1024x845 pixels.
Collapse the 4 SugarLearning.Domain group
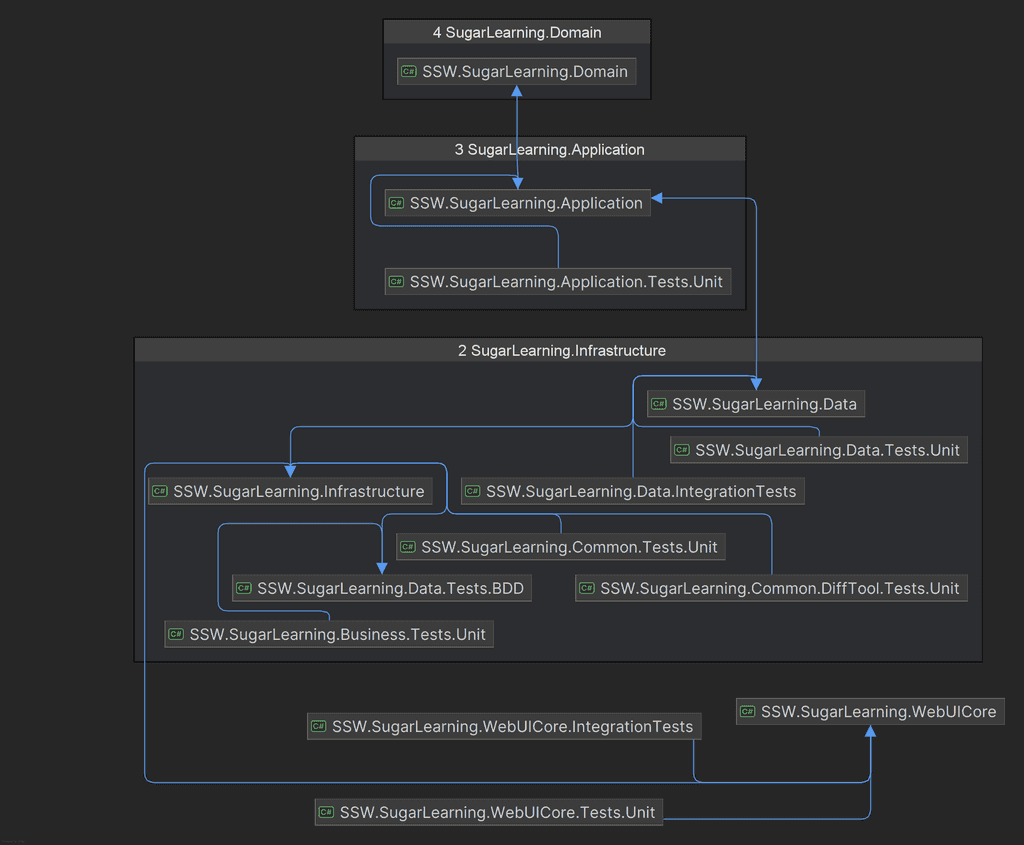tap(516, 32)
